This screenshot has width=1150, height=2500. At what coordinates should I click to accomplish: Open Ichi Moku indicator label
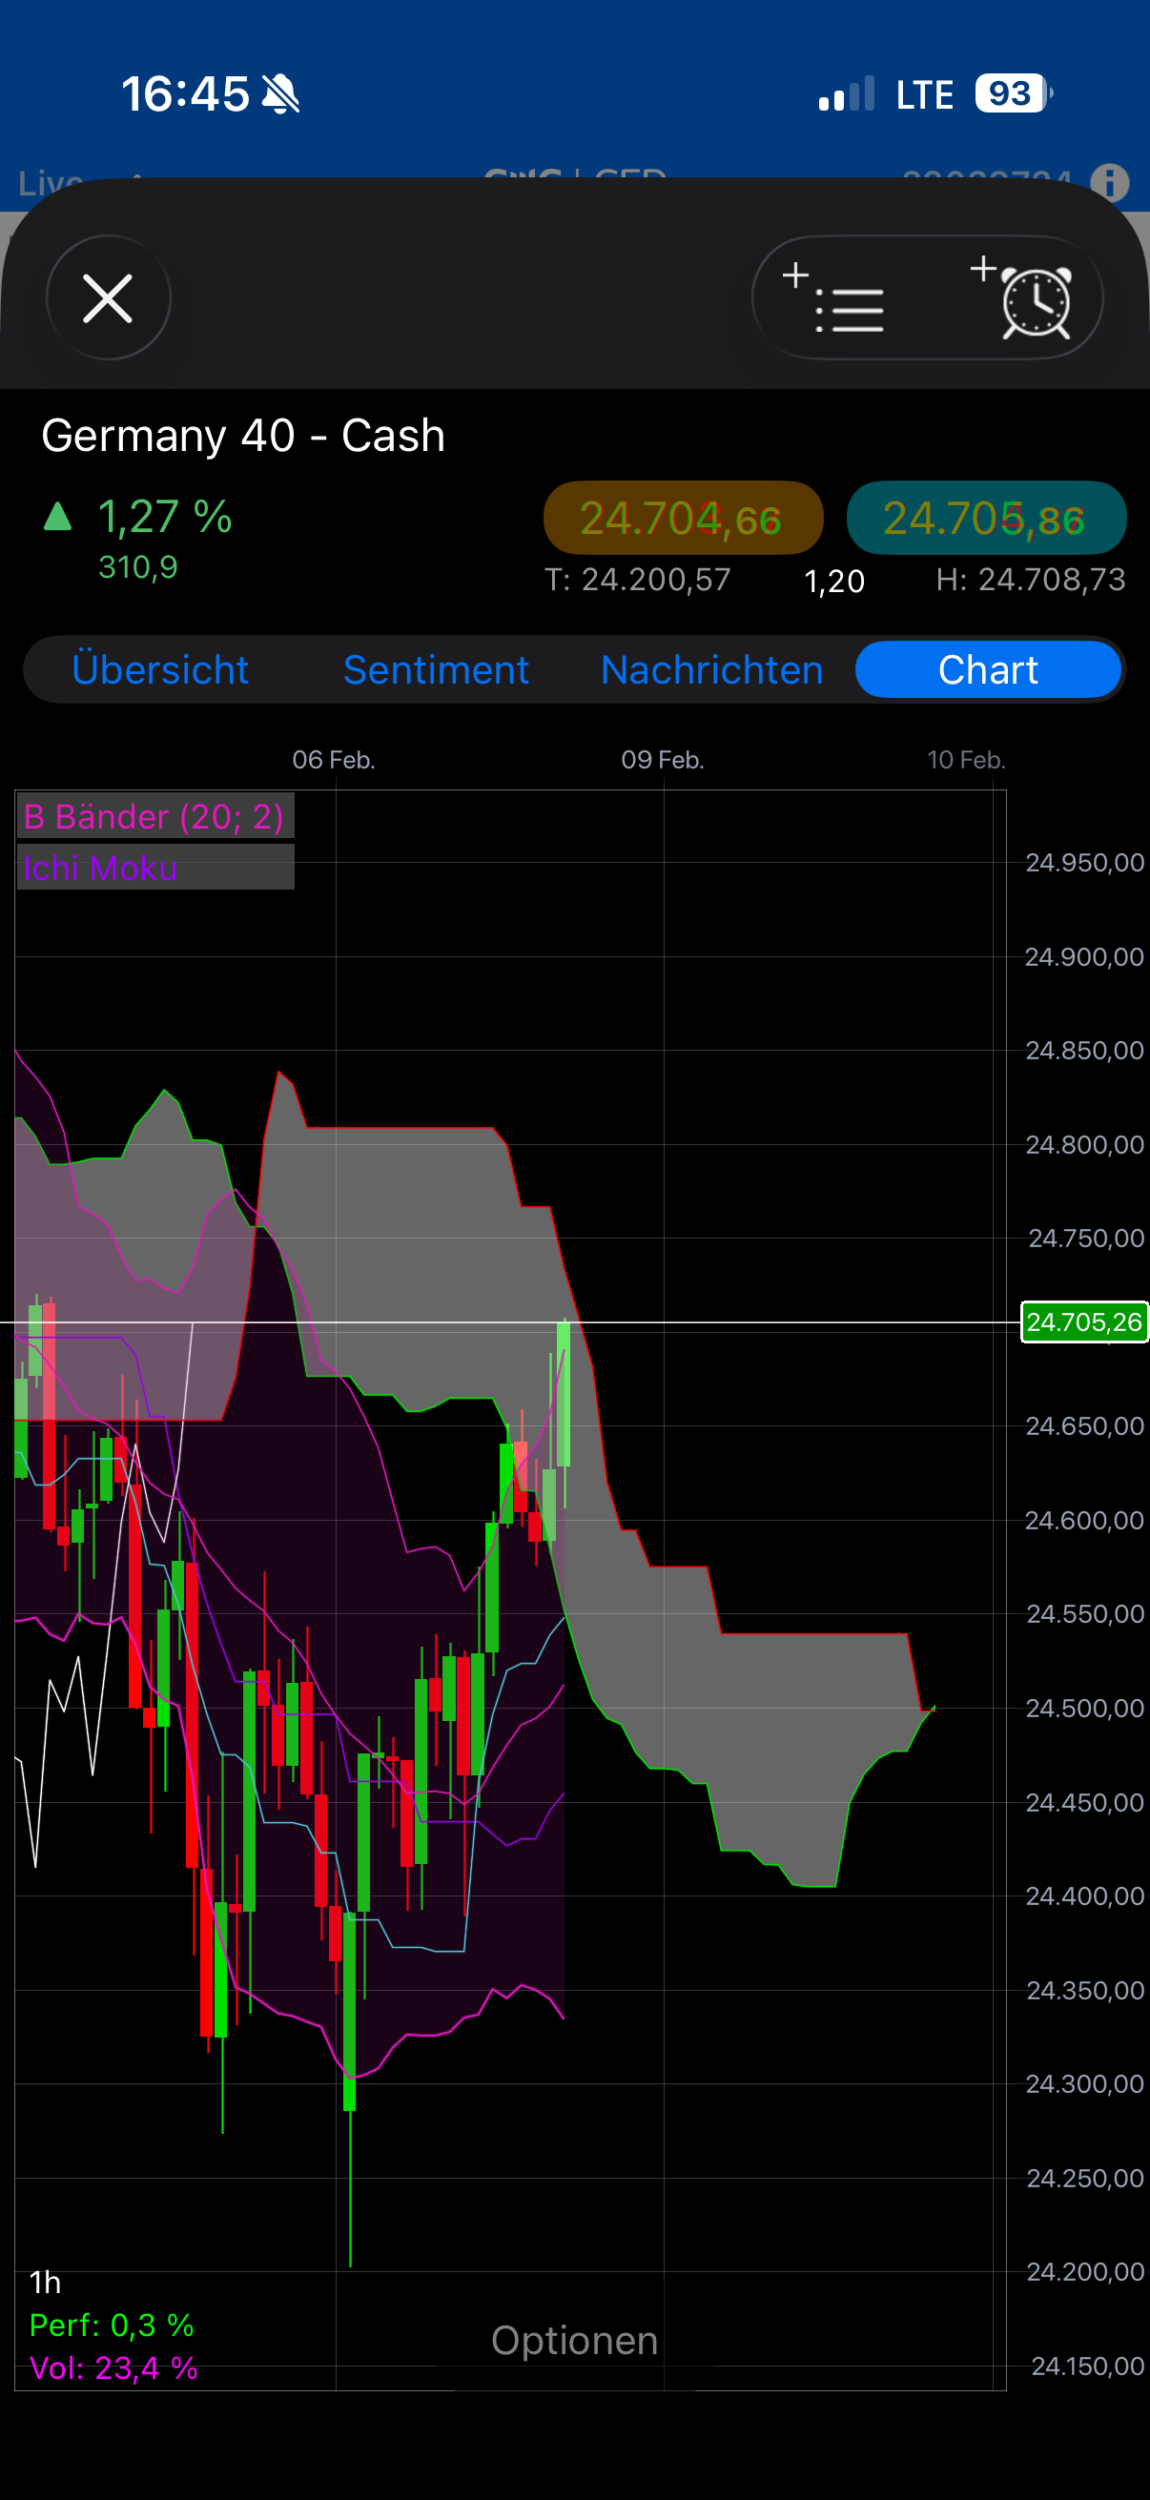101,868
